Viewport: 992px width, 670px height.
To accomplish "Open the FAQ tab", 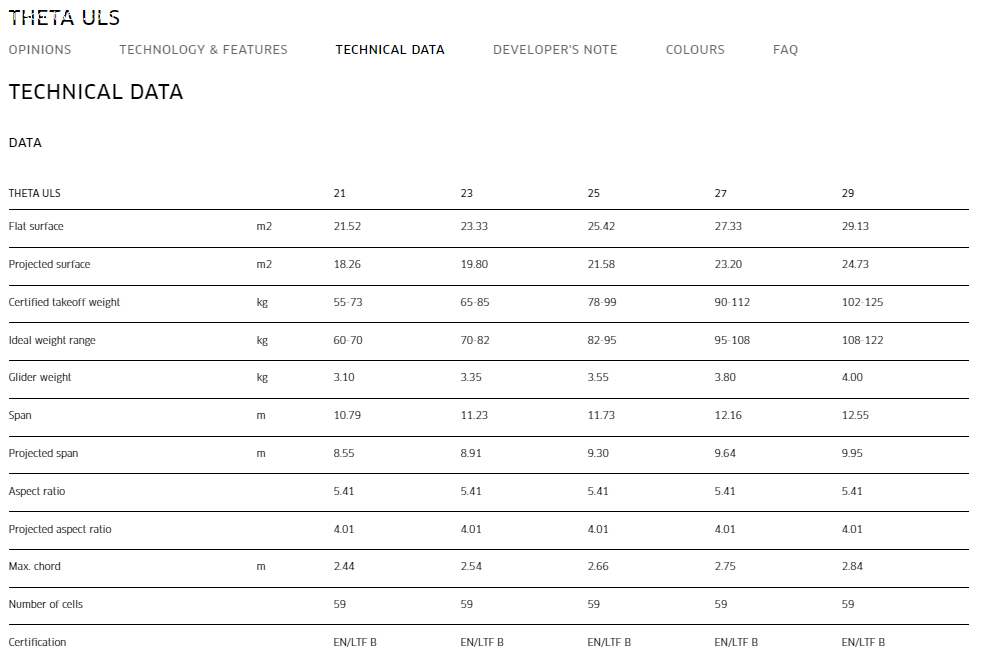I will click(785, 50).
